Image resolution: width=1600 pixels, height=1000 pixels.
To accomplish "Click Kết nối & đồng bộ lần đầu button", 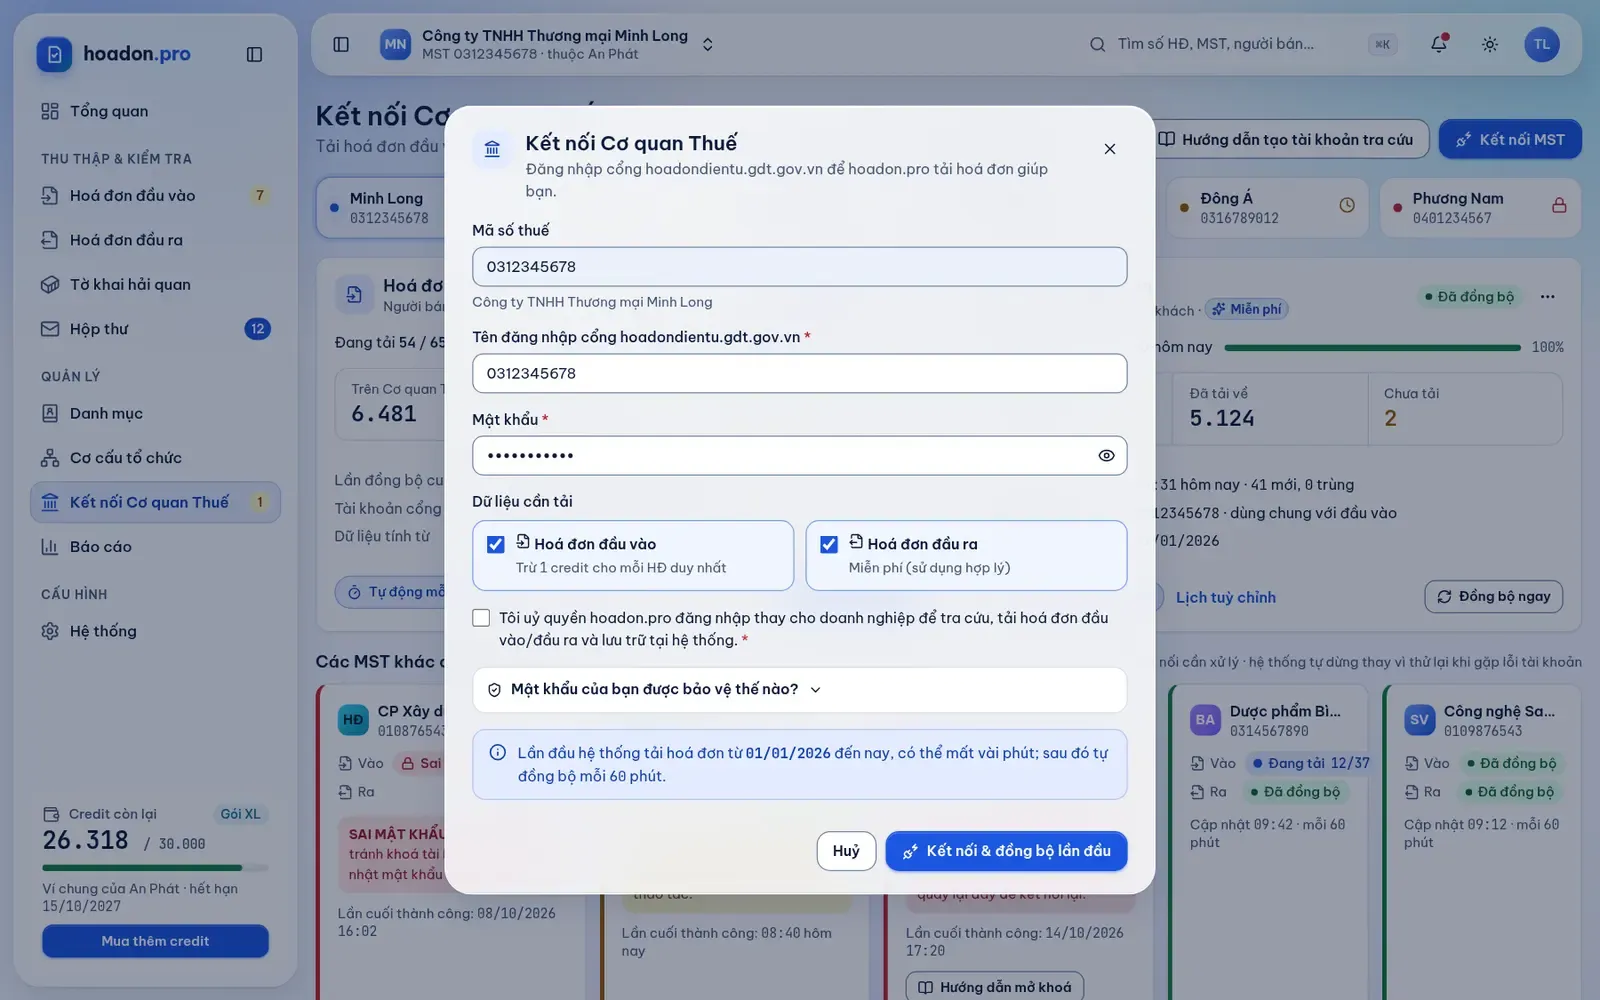I will click(x=1006, y=851).
